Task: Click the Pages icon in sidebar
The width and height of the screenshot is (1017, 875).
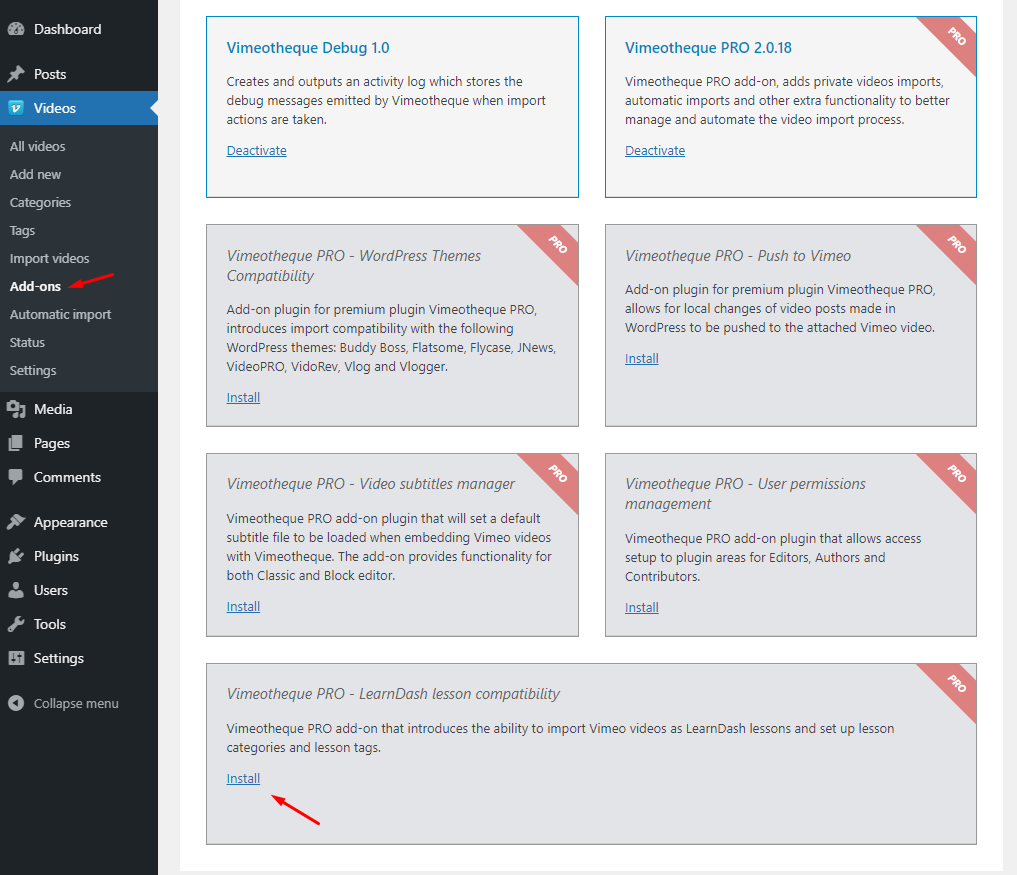Action: tap(16, 443)
